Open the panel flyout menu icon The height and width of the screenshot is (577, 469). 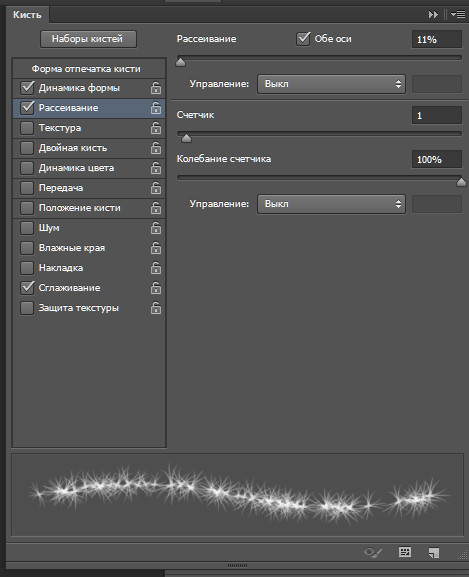pyautogui.click(x=458, y=15)
